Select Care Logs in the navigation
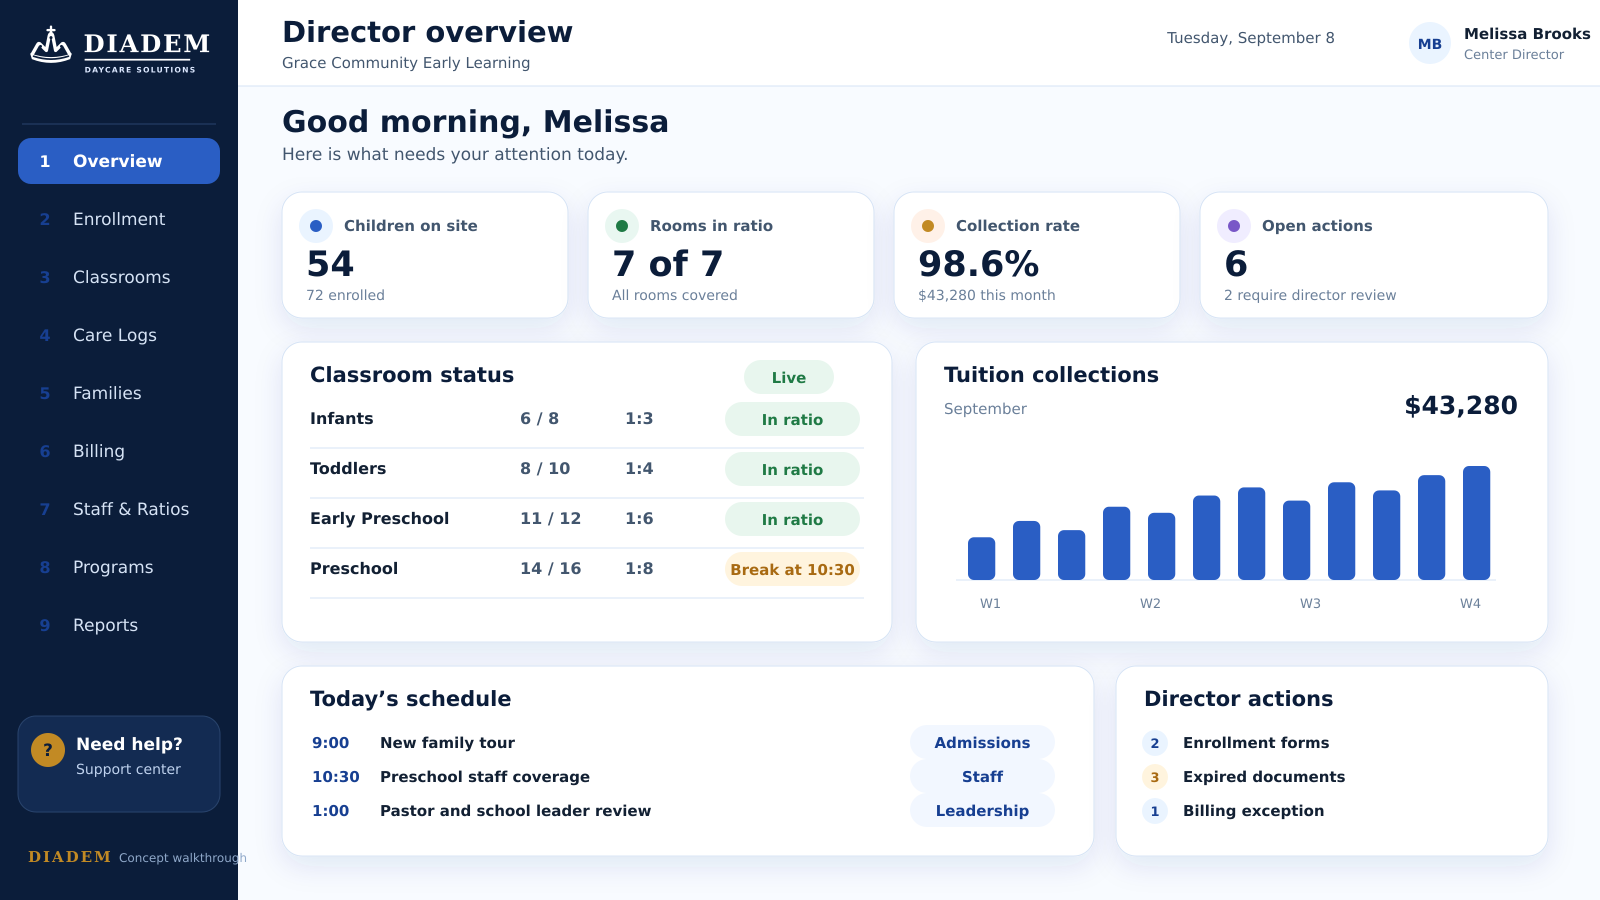Image resolution: width=1600 pixels, height=900 pixels. point(119,335)
